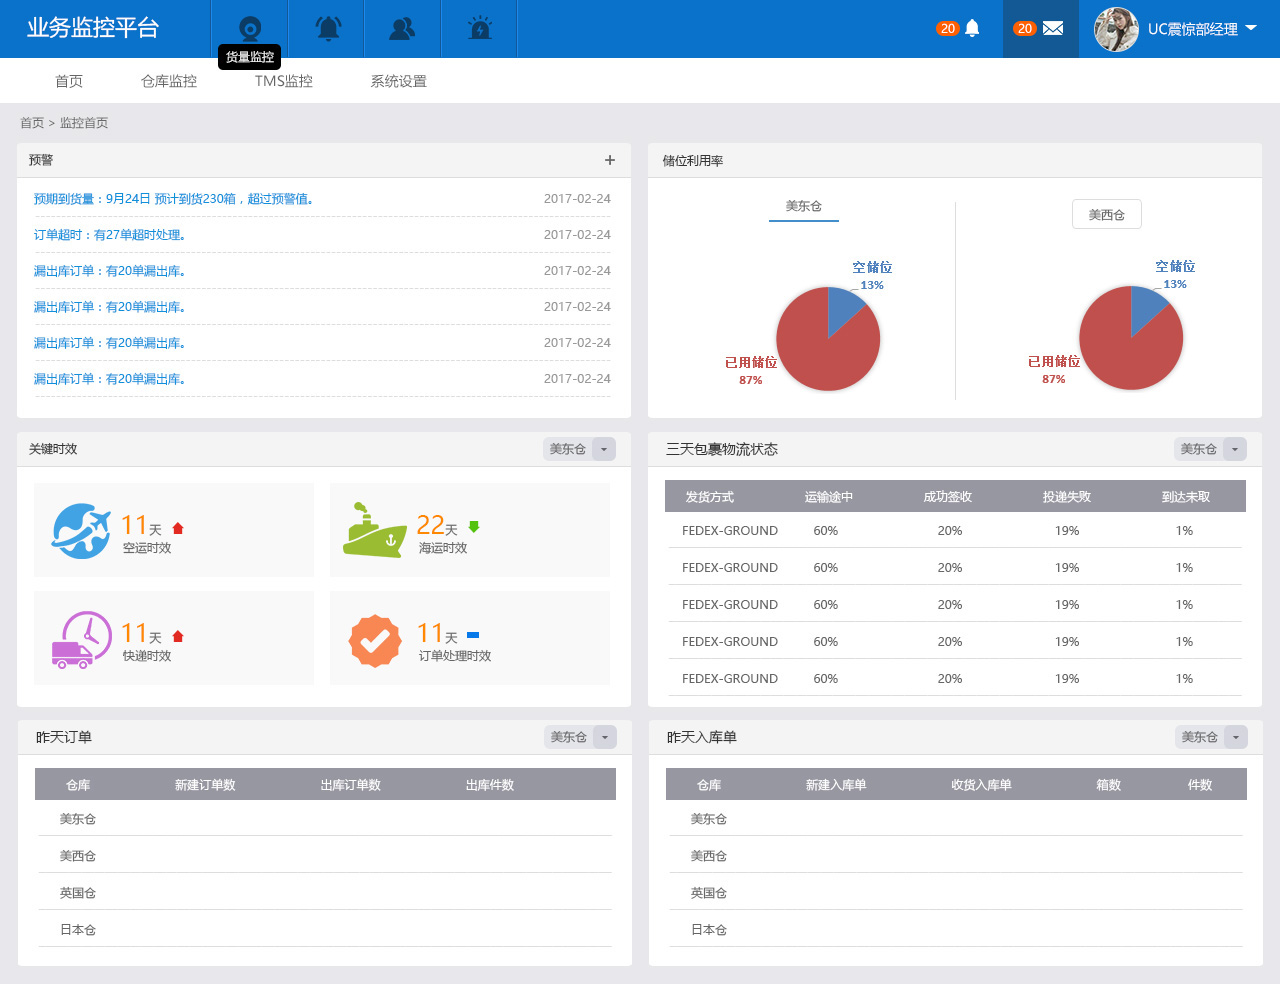The height and width of the screenshot is (984, 1280).
Task: Open the cargo volume monitoring camera icon
Action: (250, 29)
